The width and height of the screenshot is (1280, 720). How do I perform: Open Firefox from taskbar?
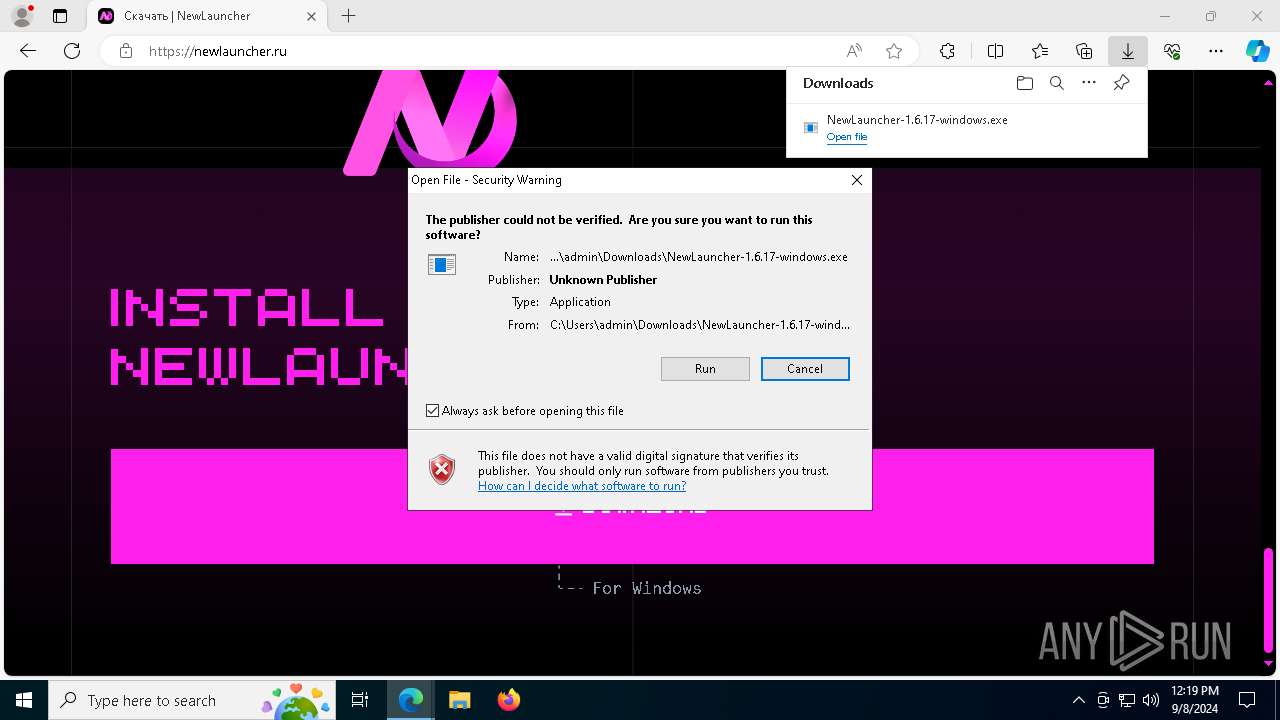(508, 700)
